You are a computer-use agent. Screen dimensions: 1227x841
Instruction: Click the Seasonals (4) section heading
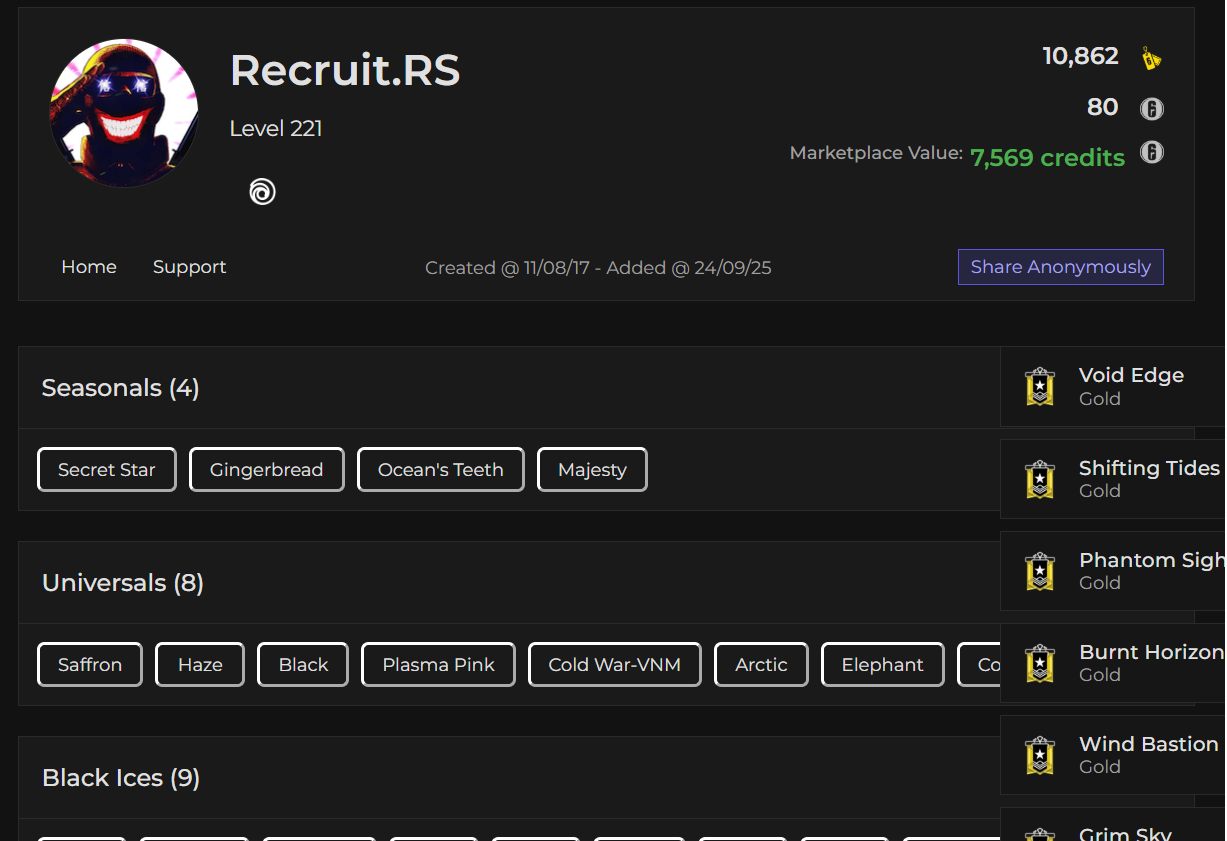pos(120,388)
